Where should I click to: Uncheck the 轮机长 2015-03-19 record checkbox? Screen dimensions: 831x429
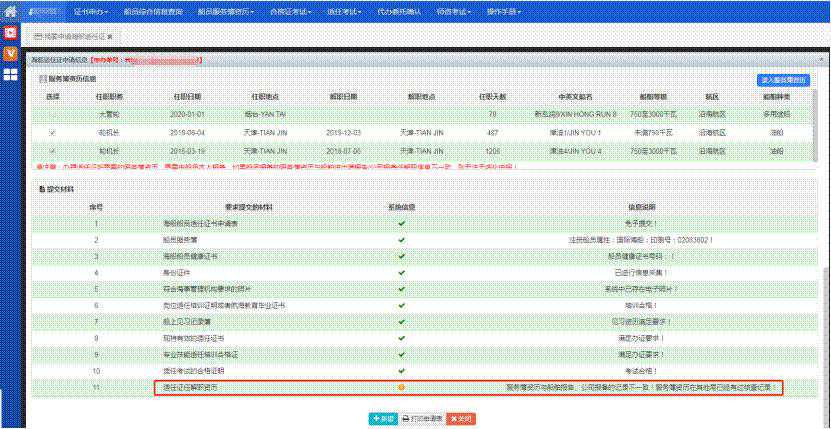(53, 150)
